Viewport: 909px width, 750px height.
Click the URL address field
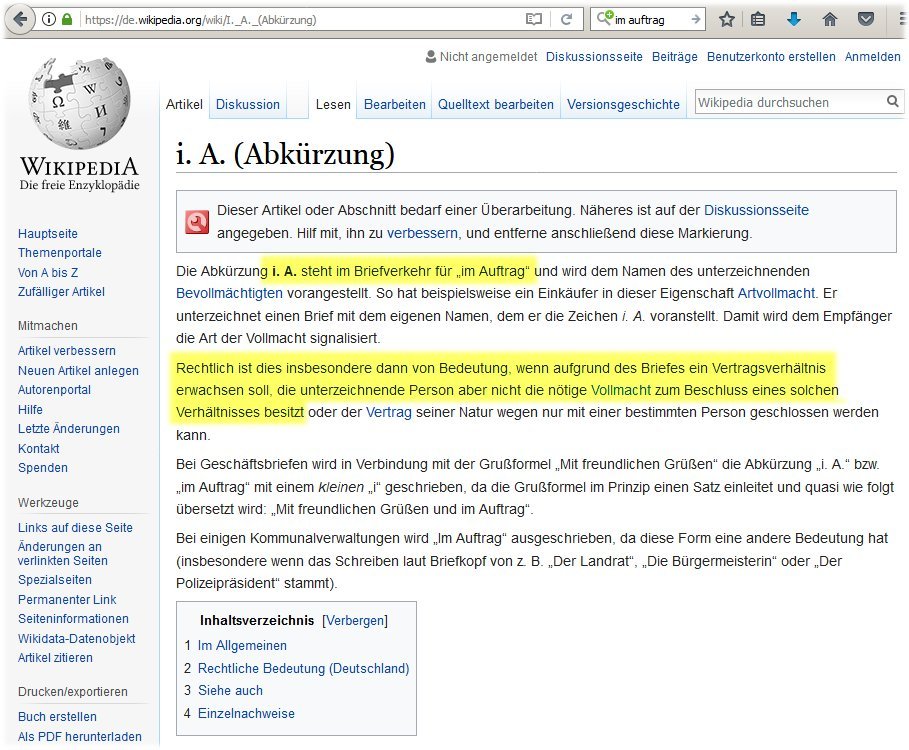301,20
